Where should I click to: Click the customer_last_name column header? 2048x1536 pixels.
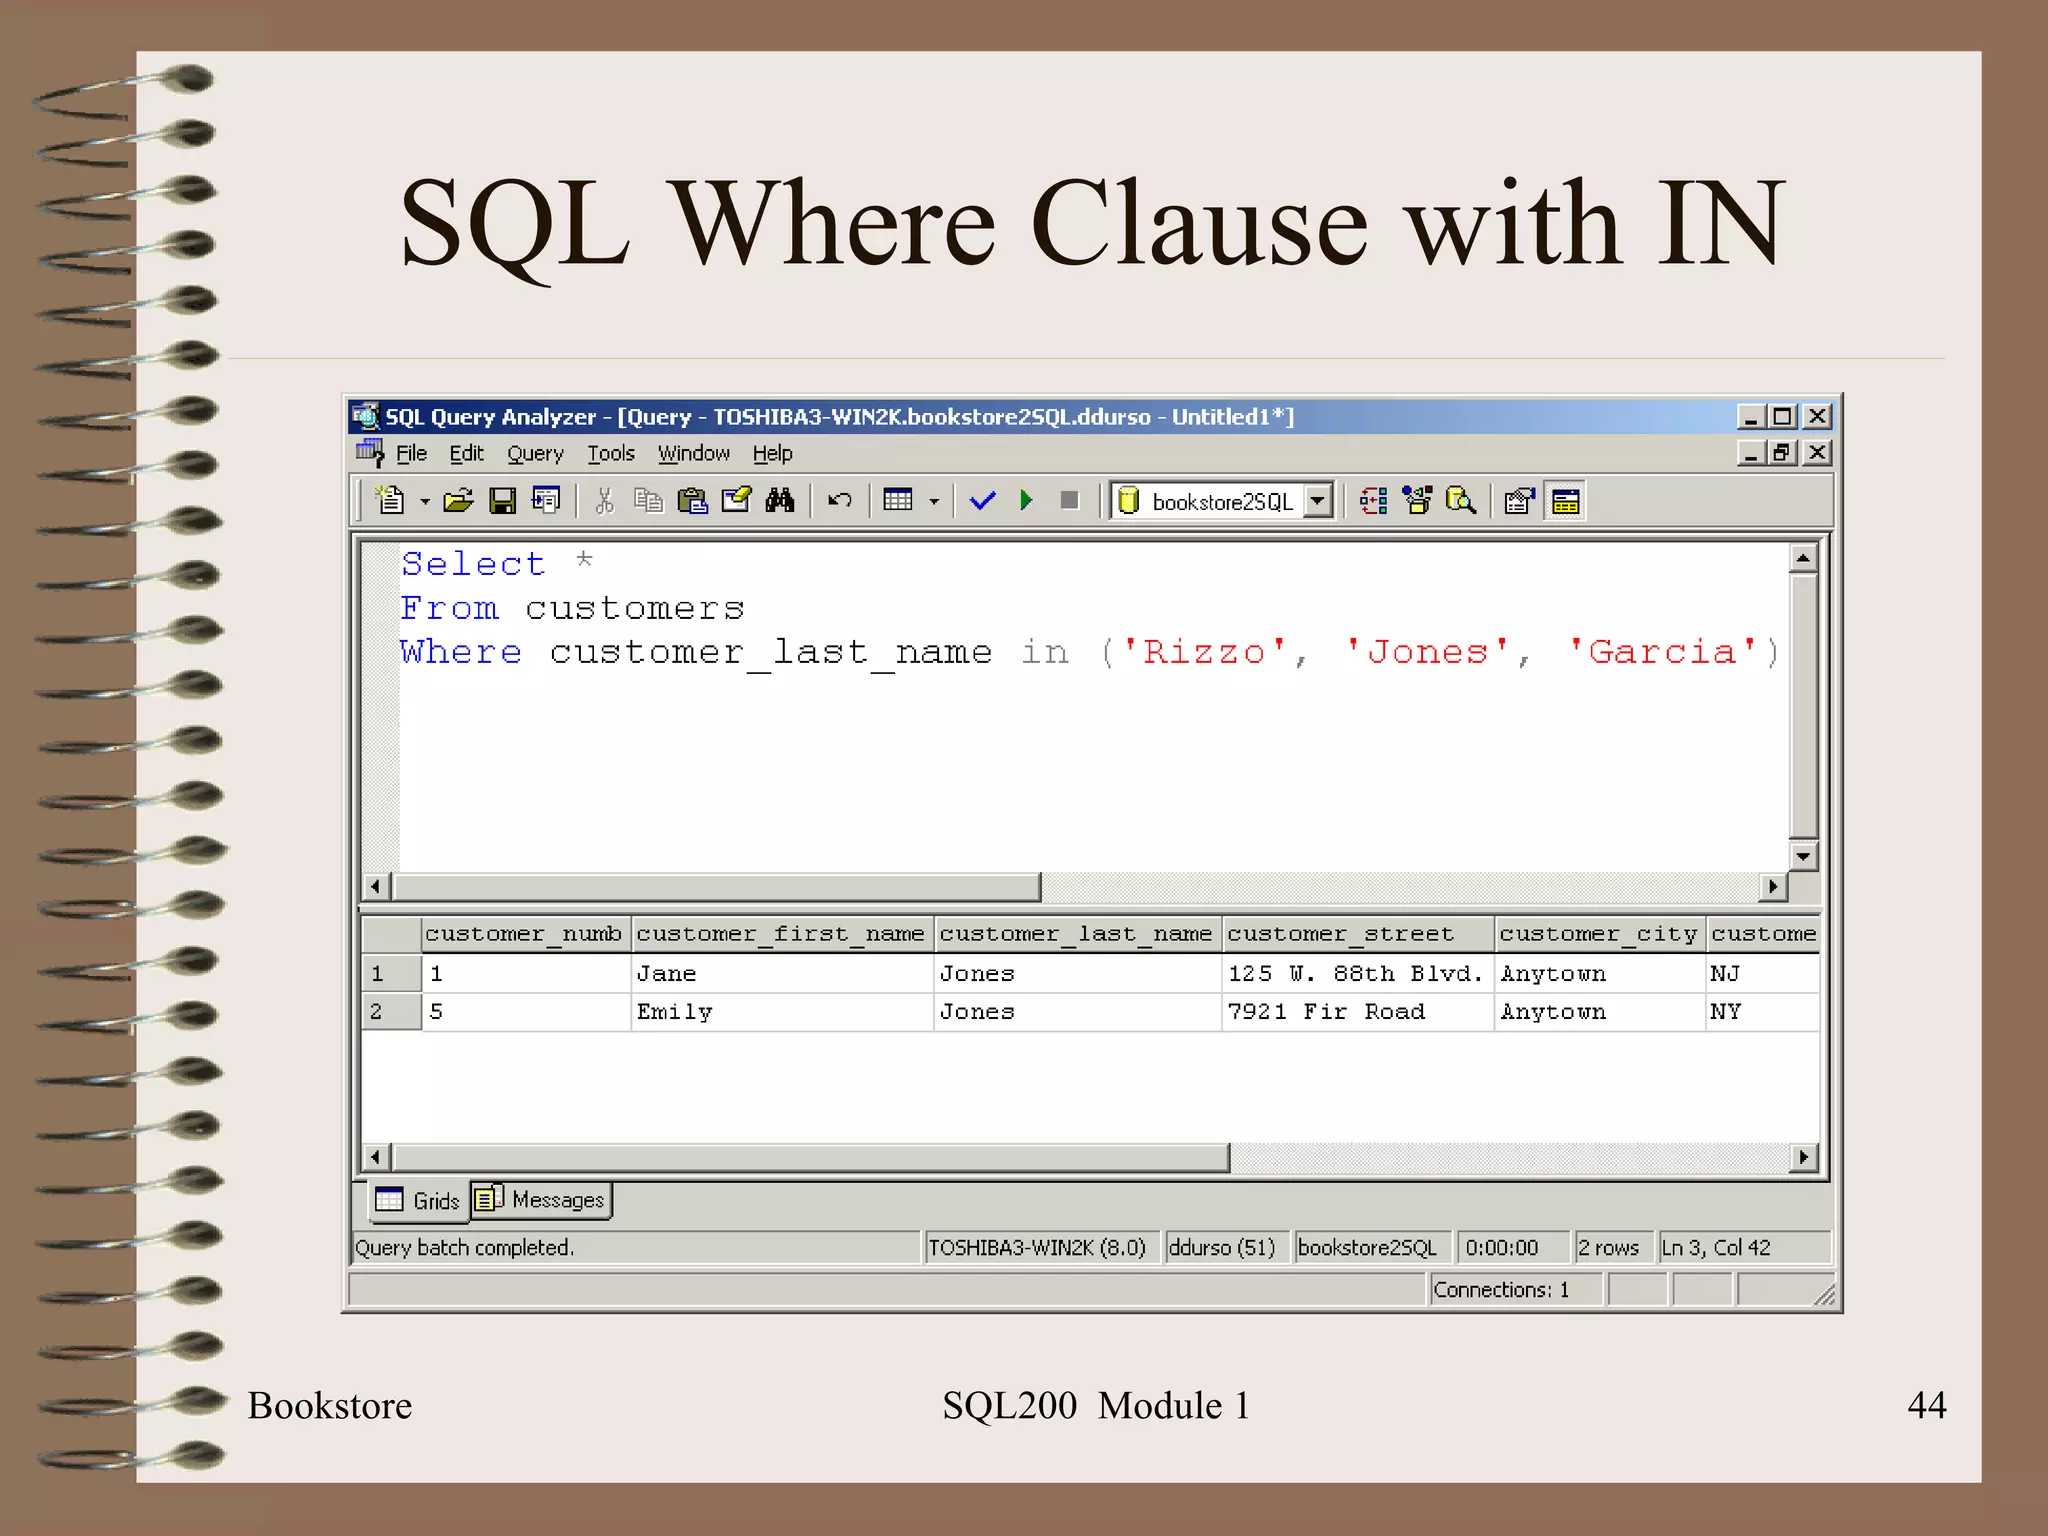tap(1076, 934)
